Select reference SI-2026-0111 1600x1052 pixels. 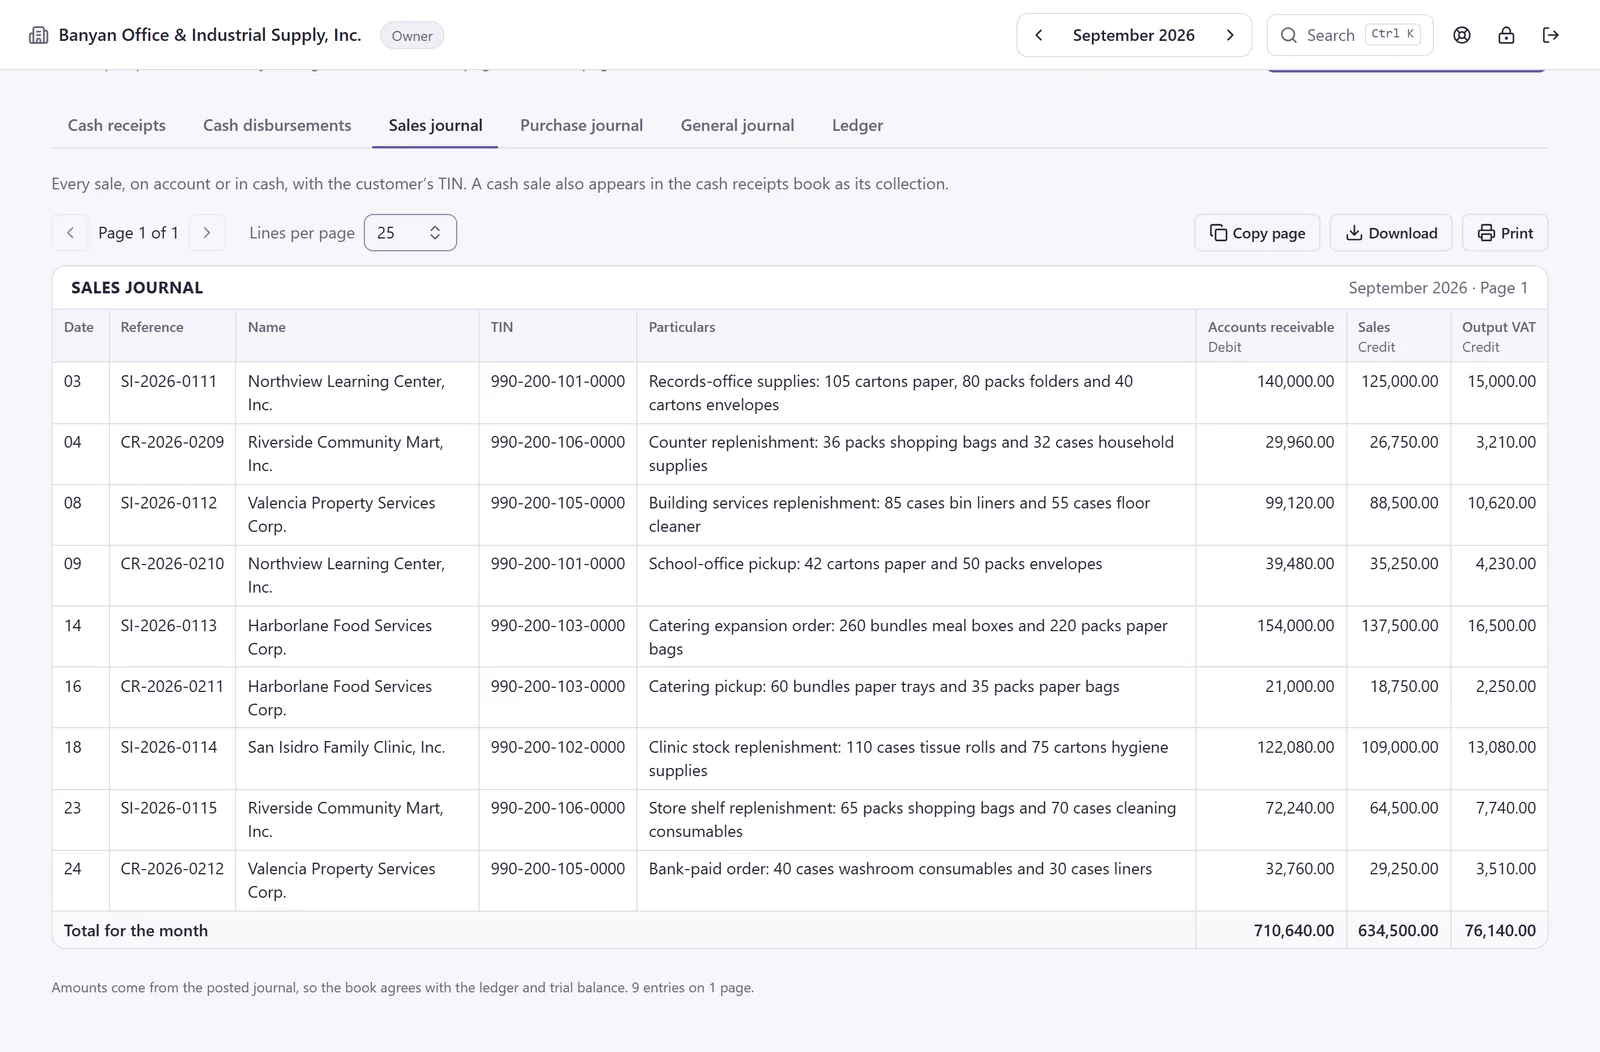(168, 381)
